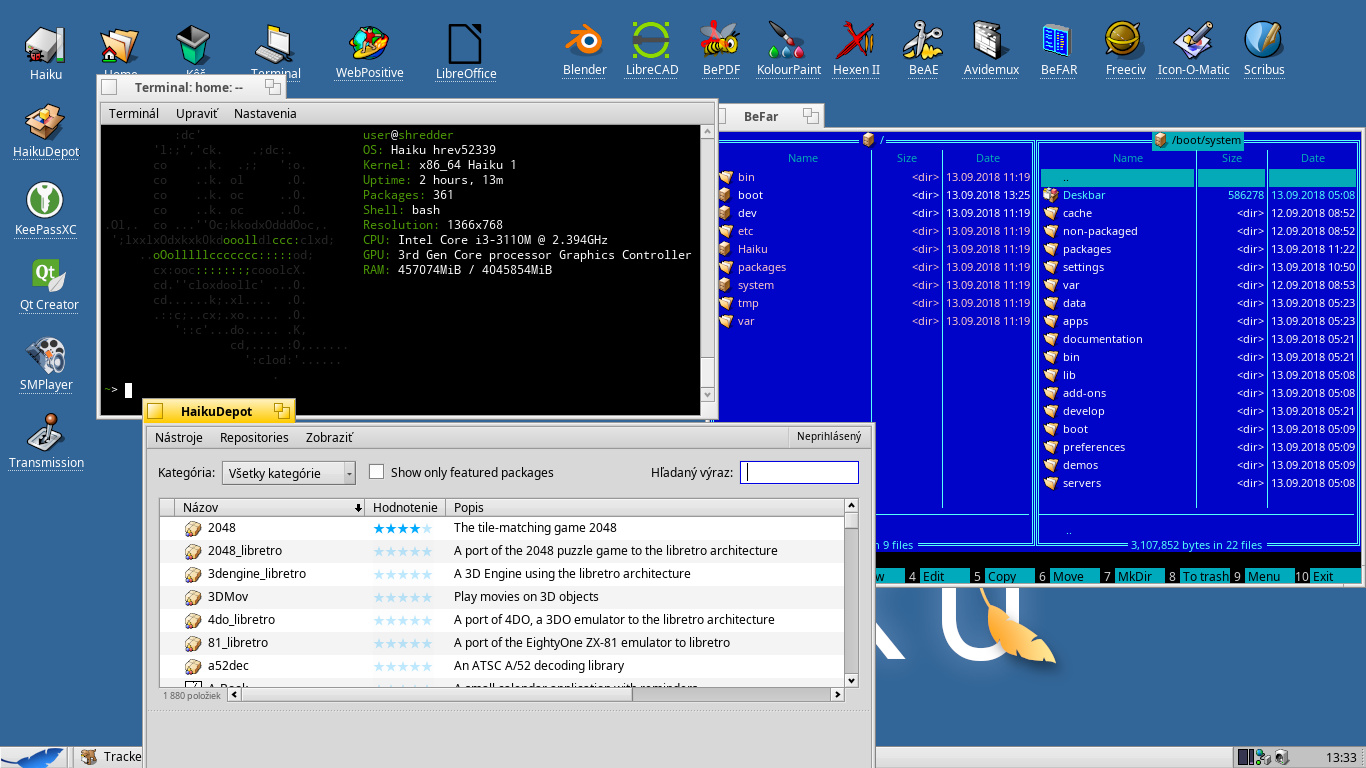Viewport: 1366px width, 768px height.
Task: Click the Neprihlásený login button
Action: pos(829,437)
